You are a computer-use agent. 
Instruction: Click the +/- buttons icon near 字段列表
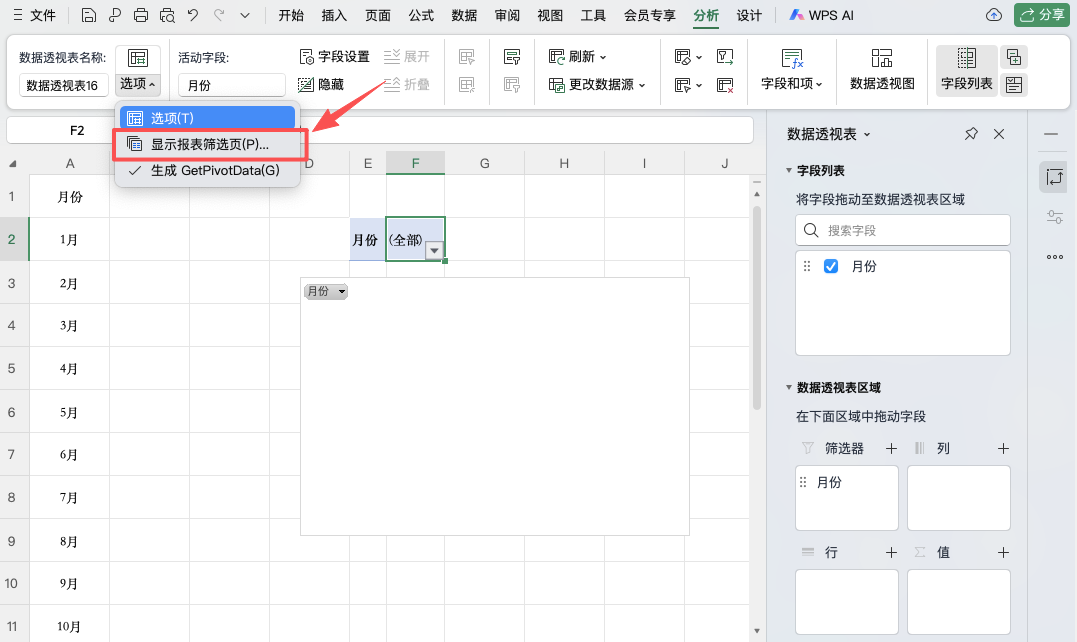click(1014, 58)
